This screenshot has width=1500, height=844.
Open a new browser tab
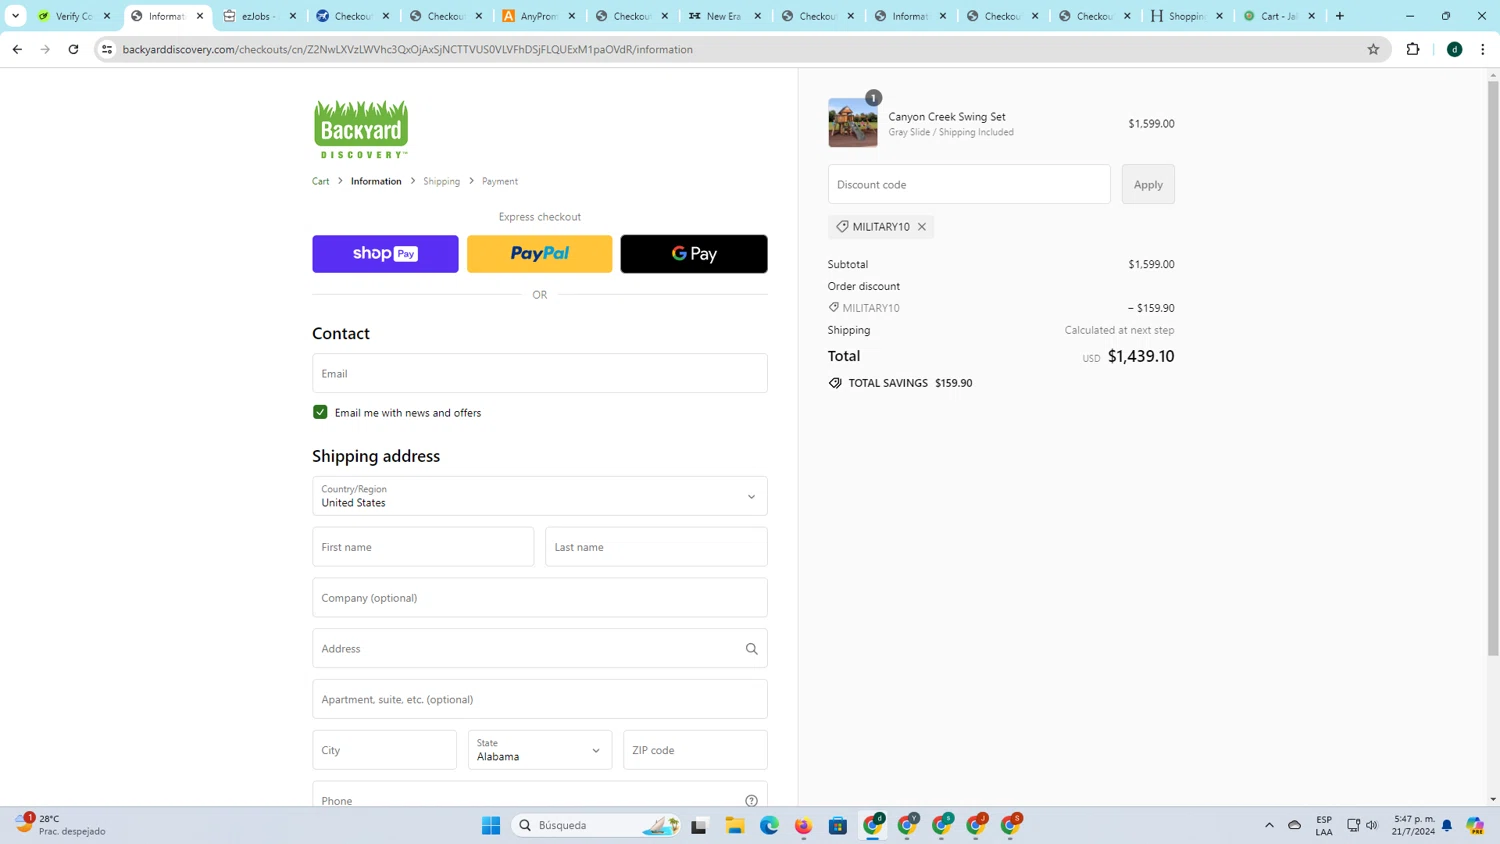[x=1340, y=16]
